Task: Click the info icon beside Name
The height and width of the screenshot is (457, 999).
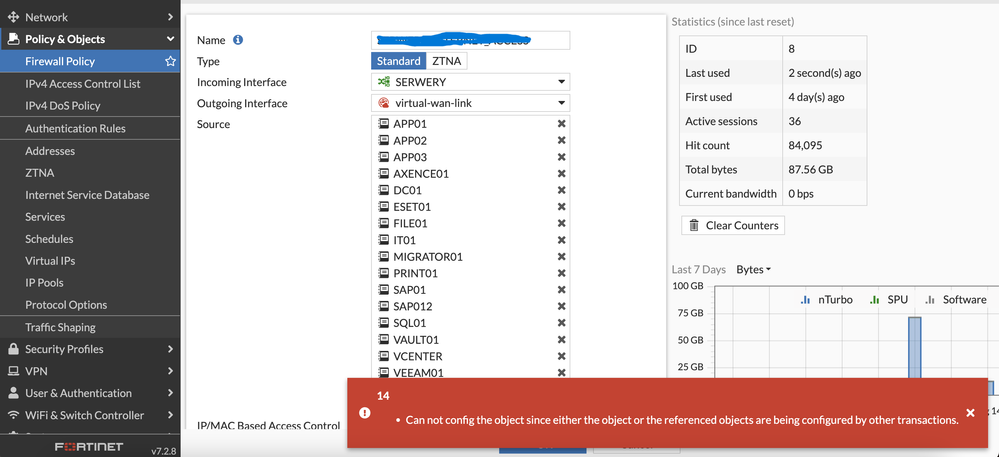Action: click(238, 40)
